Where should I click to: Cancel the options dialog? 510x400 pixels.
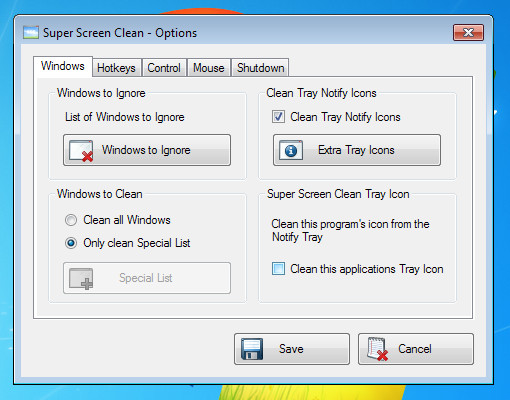pyautogui.click(x=416, y=349)
